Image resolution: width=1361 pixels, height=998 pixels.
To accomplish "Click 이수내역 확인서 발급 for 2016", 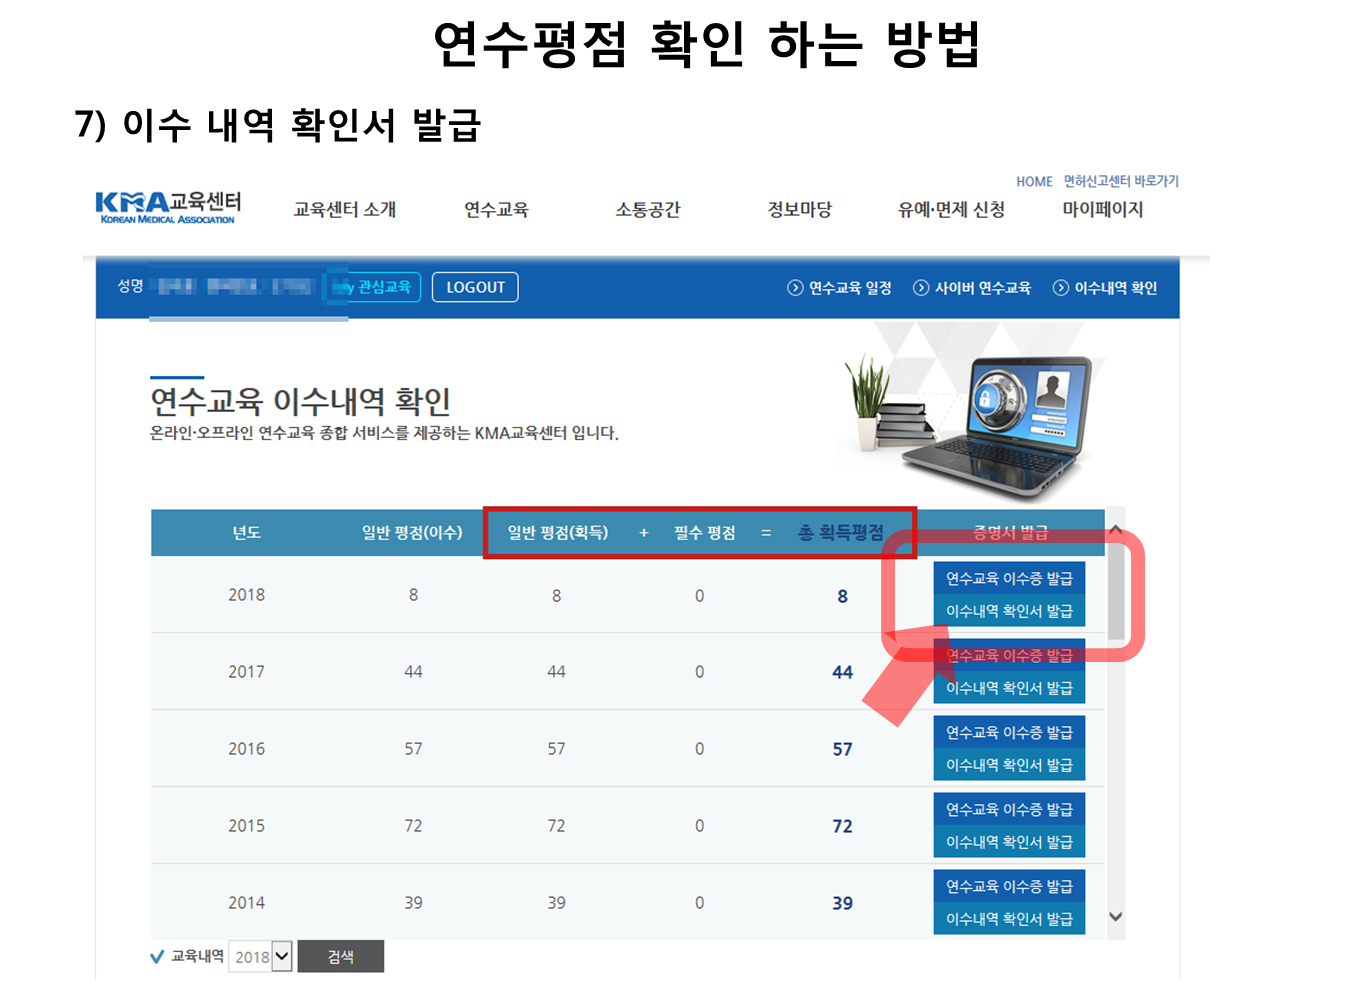I will coord(1008,765).
